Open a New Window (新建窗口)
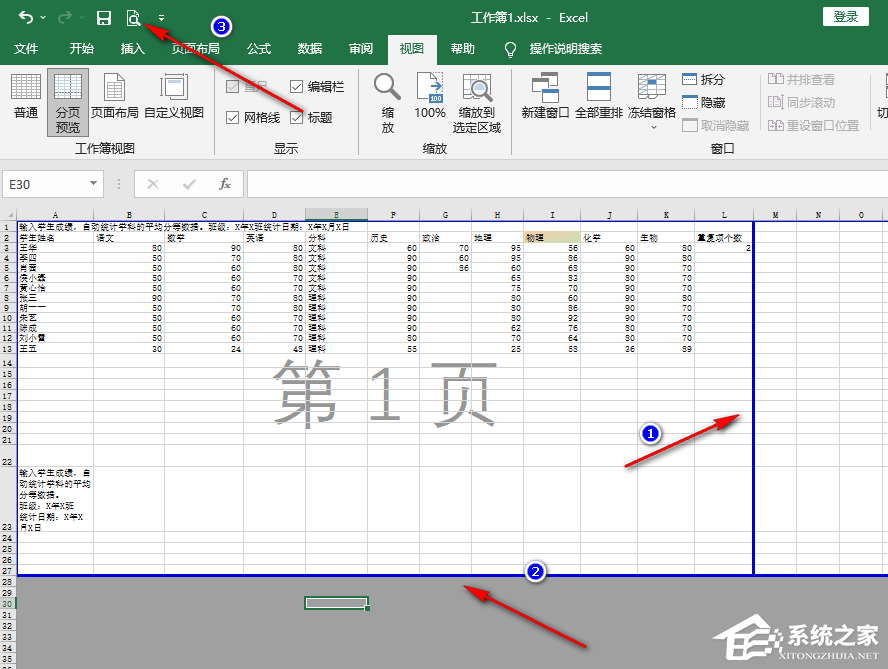 (x=545, y=96)
